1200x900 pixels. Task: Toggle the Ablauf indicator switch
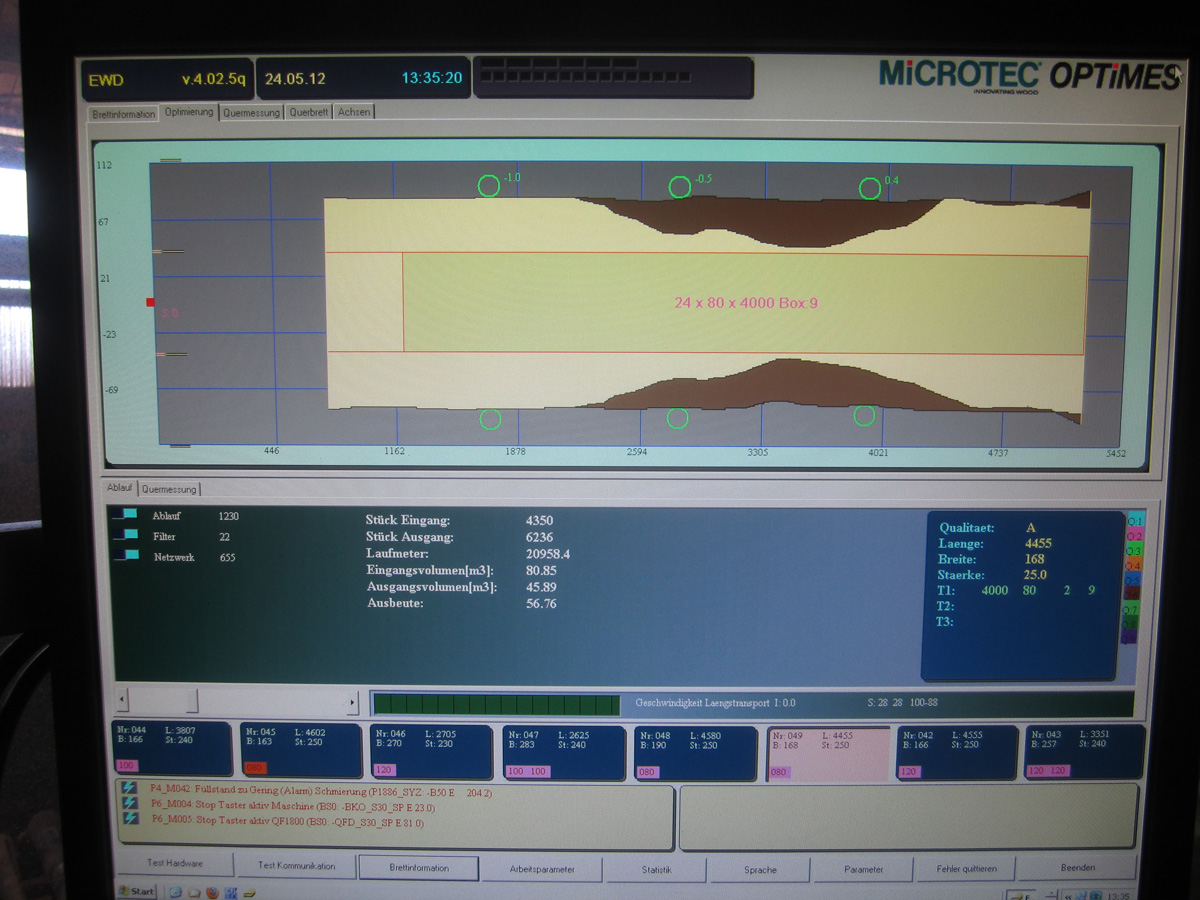pyautogui.click(x=124, y=515)
